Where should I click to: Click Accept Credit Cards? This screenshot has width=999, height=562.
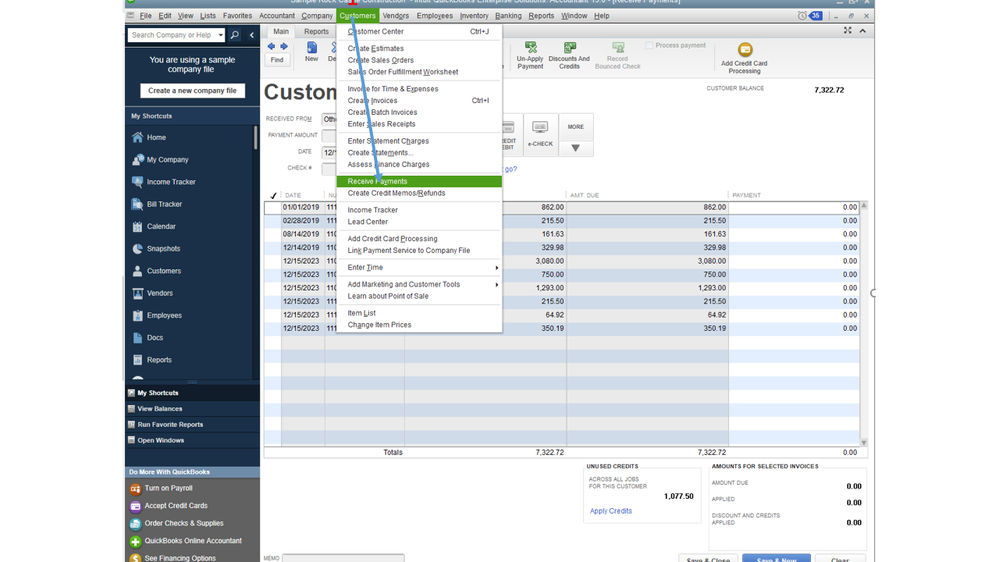click(x=176, y=506)
